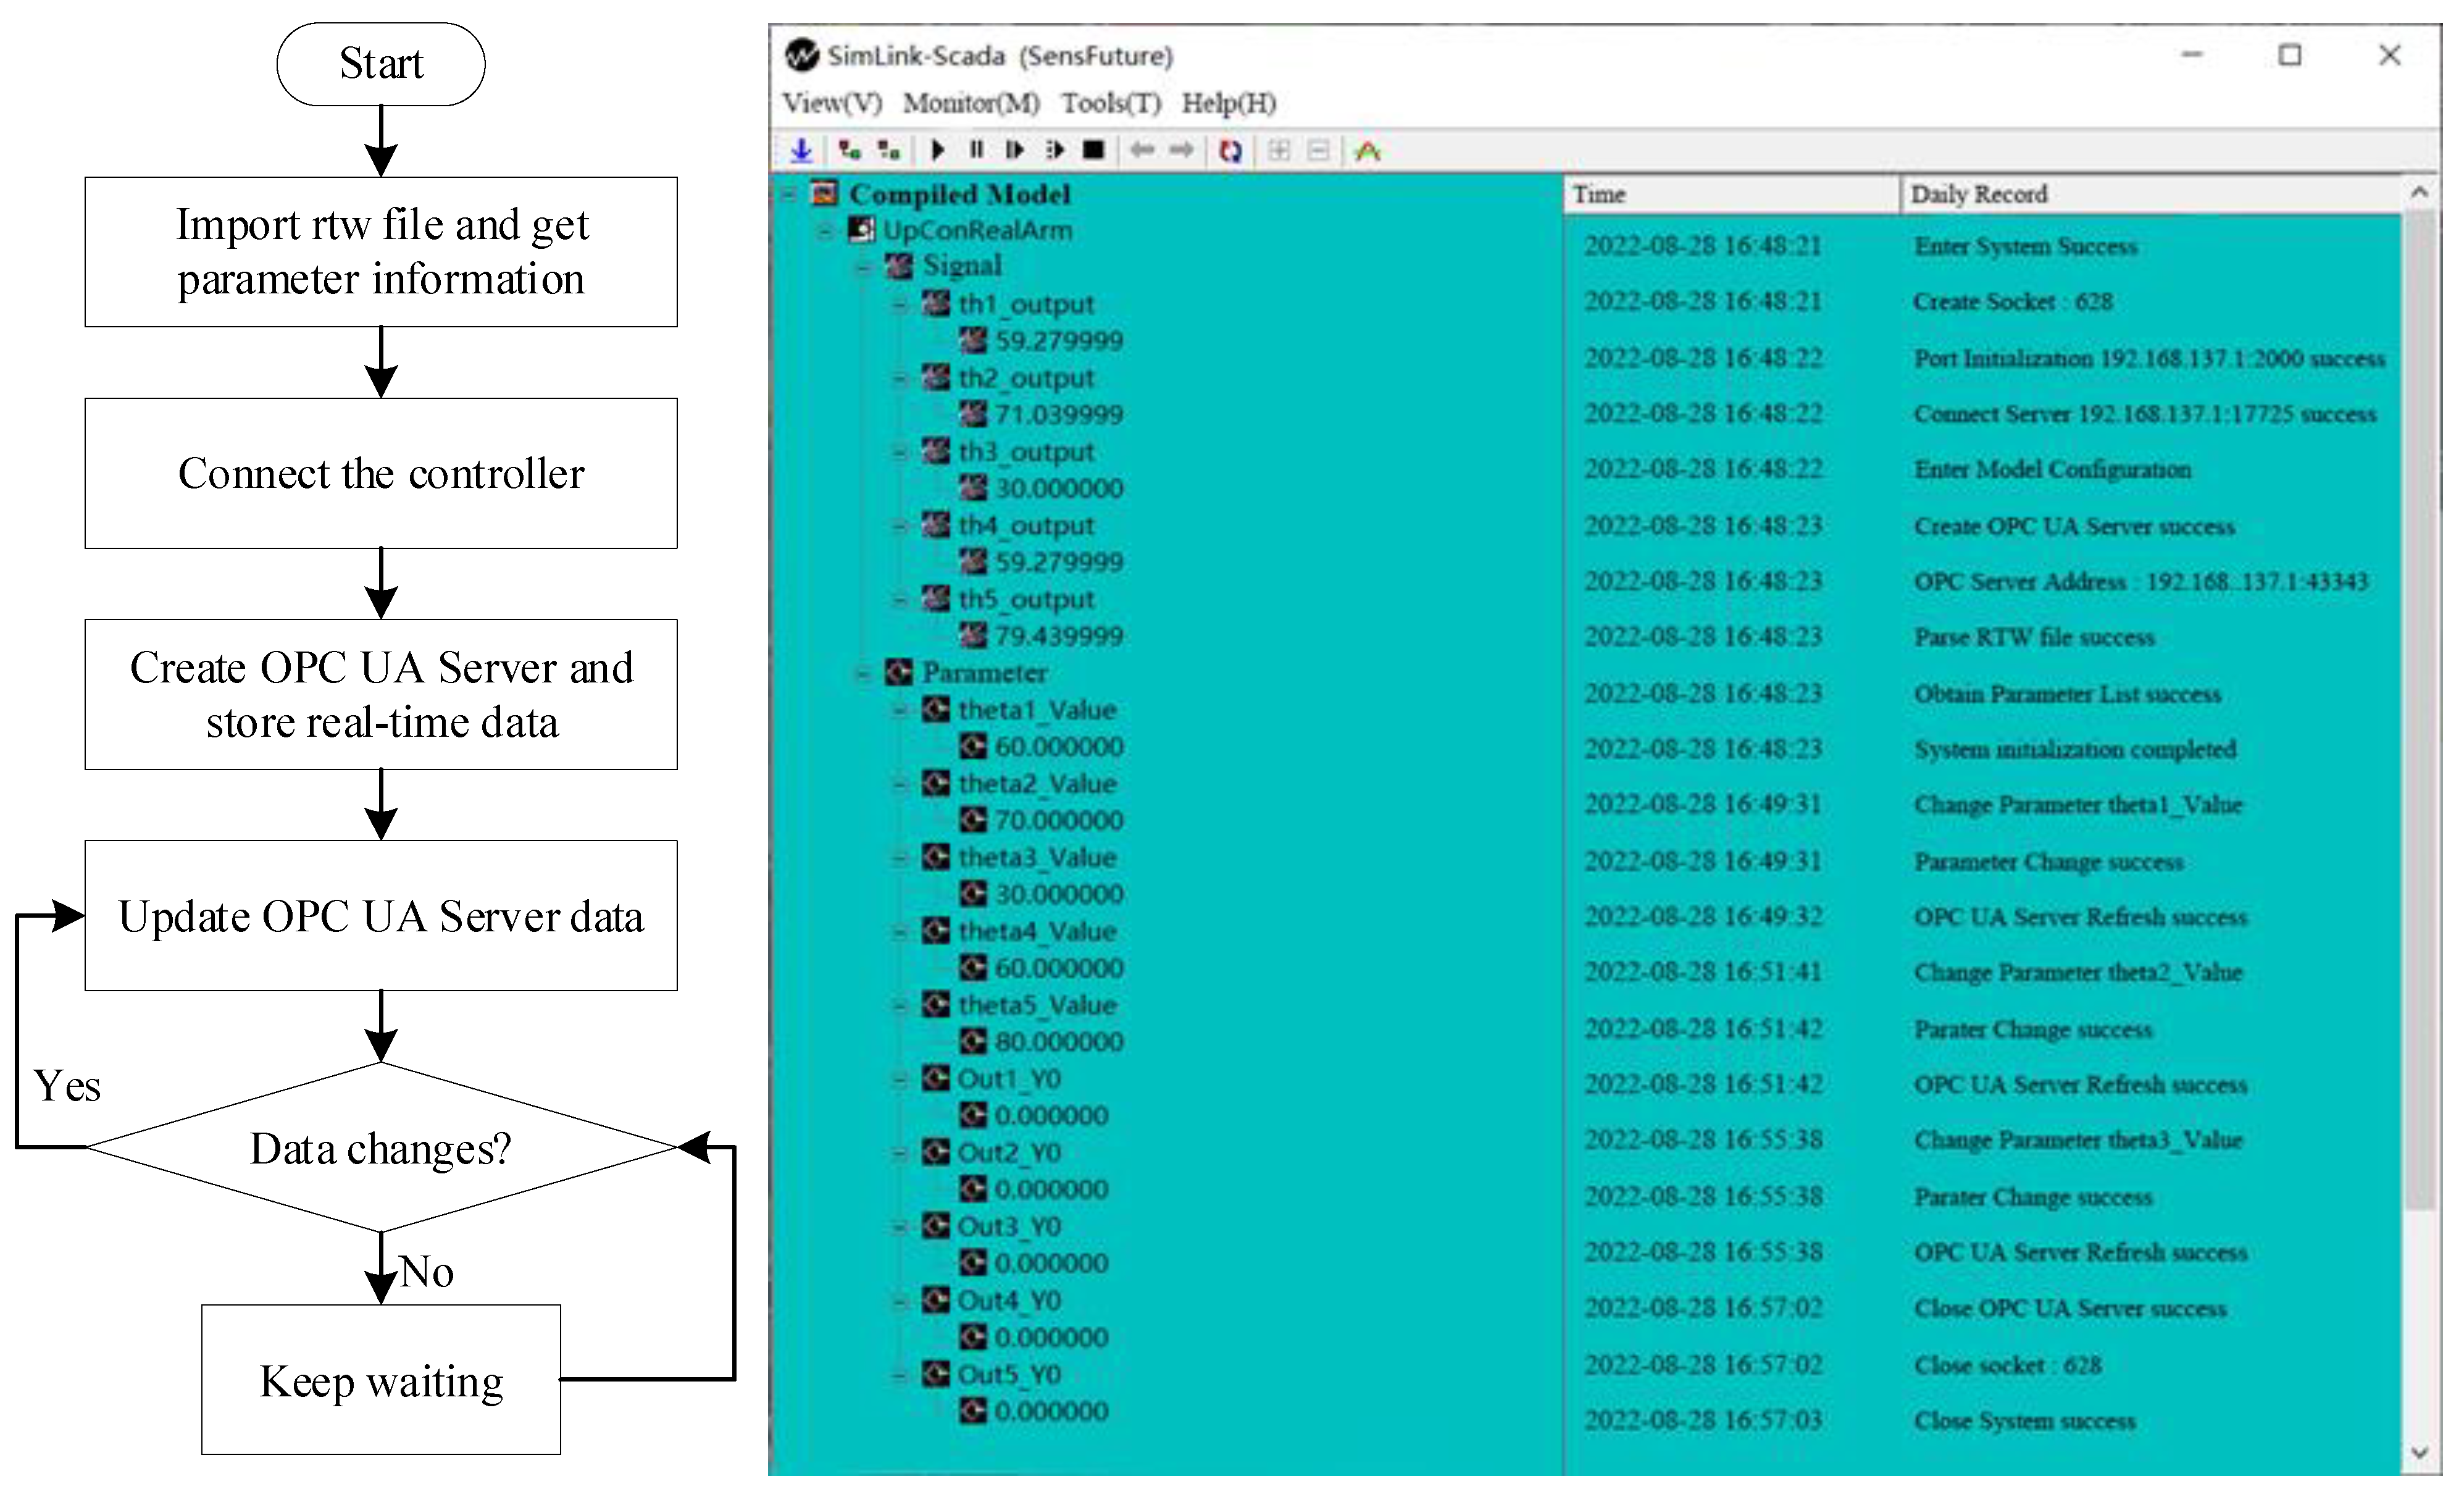2464x1497 pixels.
Task: Click the log scrollbar down arrow
Action: (x=2419, y=1452)
